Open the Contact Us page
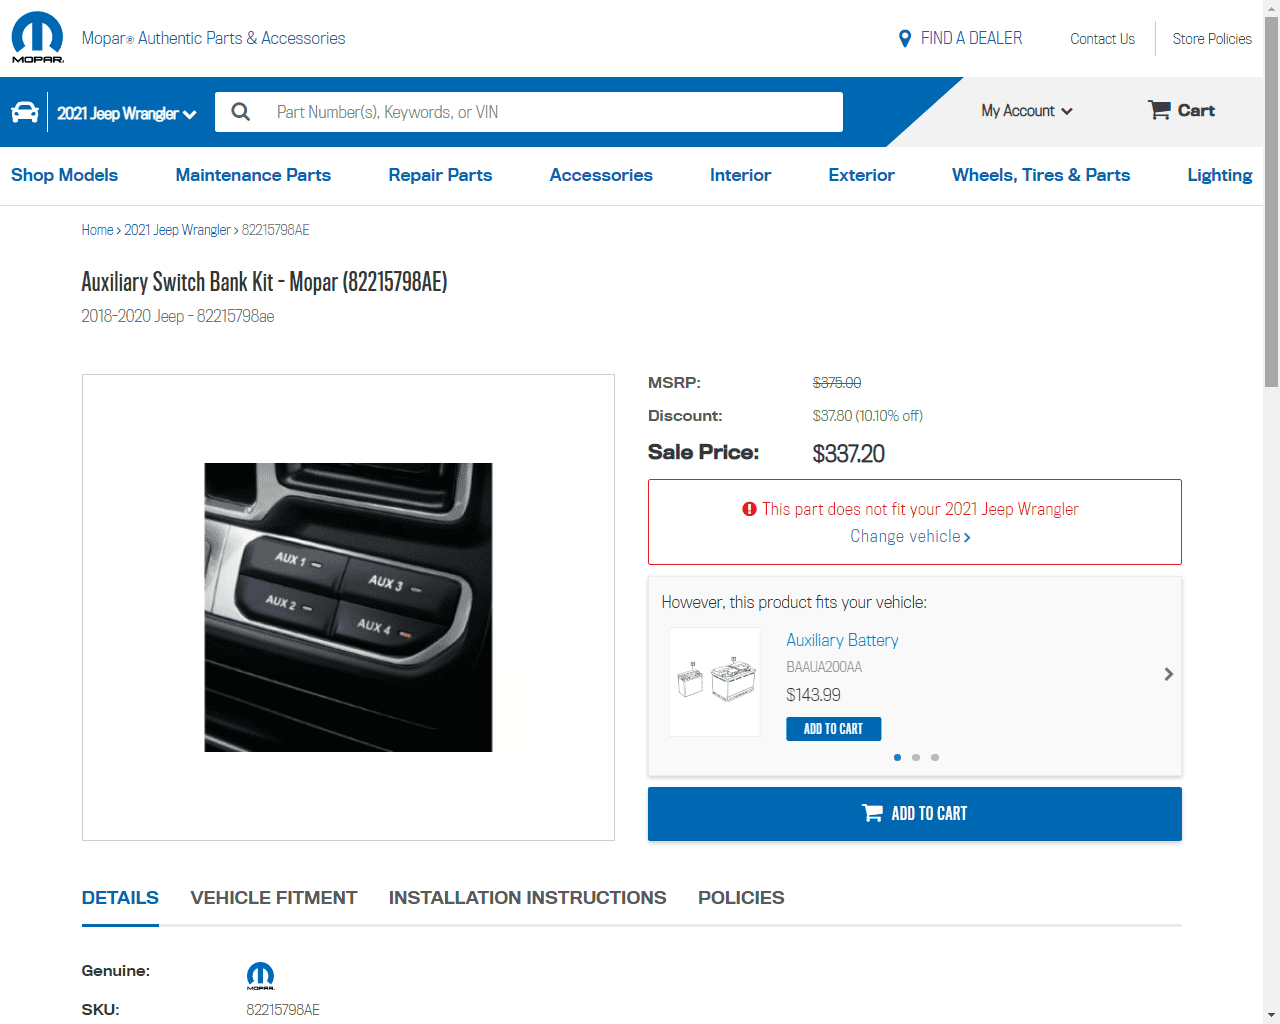This screenshot has height=1024, width=1280. point(1102,39)
